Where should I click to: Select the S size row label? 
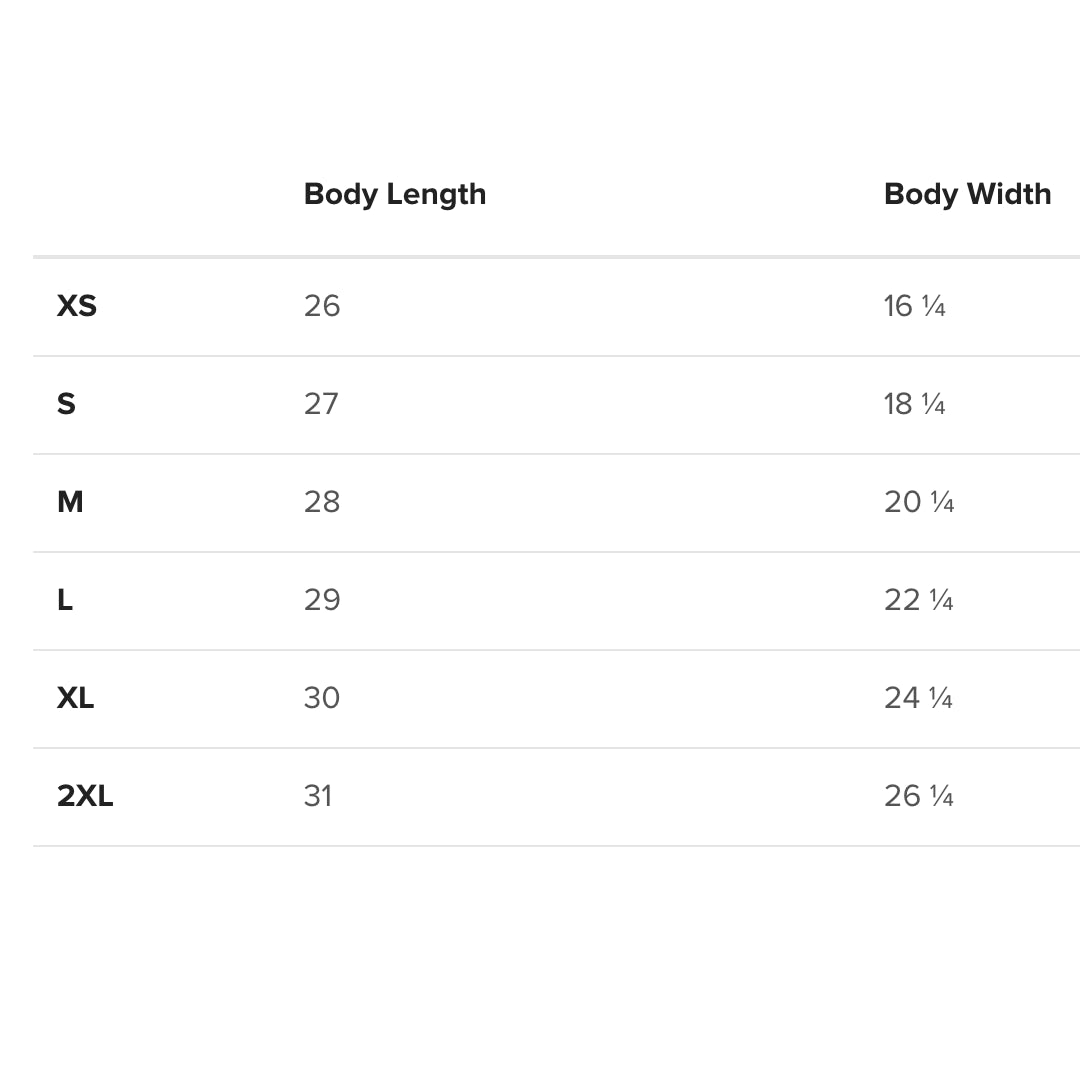(x=66, y=404)
